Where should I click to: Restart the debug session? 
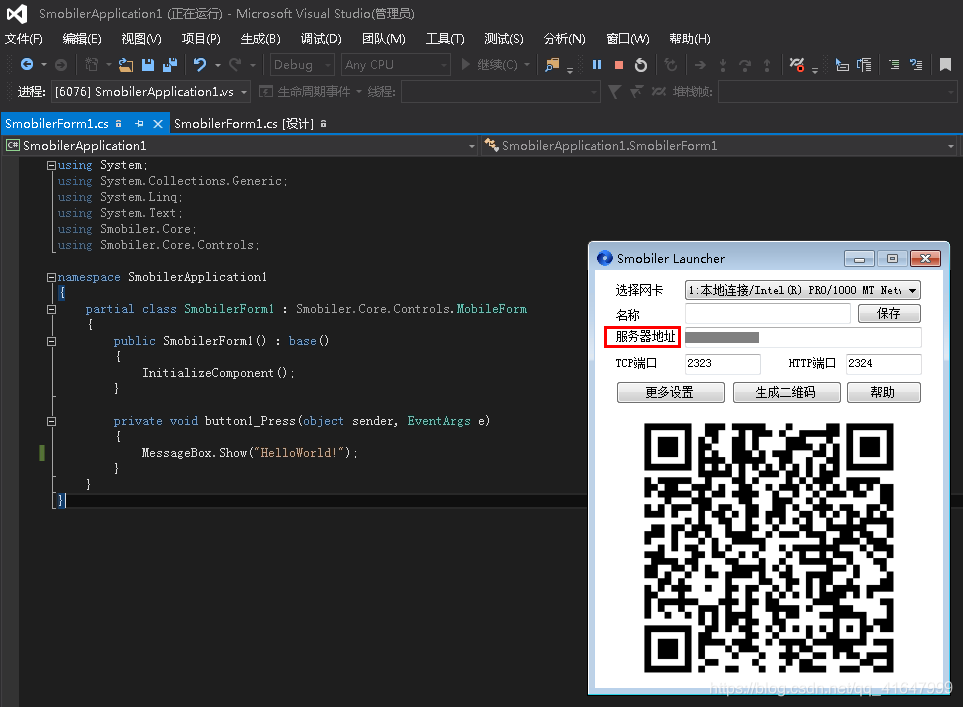click(x=641, y=65)
